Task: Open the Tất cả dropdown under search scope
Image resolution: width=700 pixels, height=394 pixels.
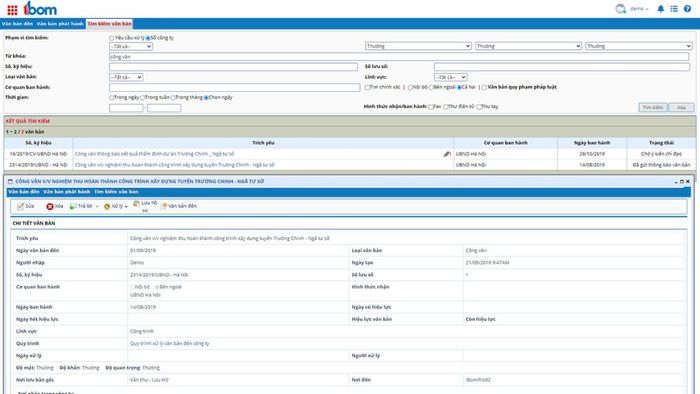Action: 131,46
